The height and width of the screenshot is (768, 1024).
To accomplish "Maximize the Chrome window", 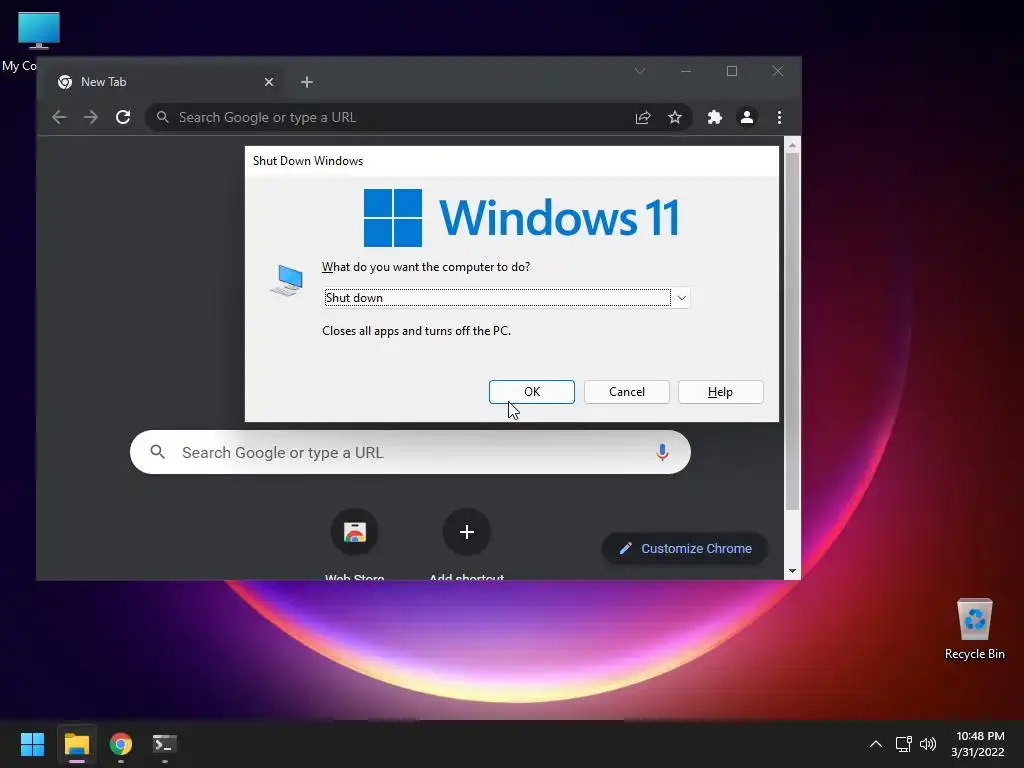I will [732, 71].
